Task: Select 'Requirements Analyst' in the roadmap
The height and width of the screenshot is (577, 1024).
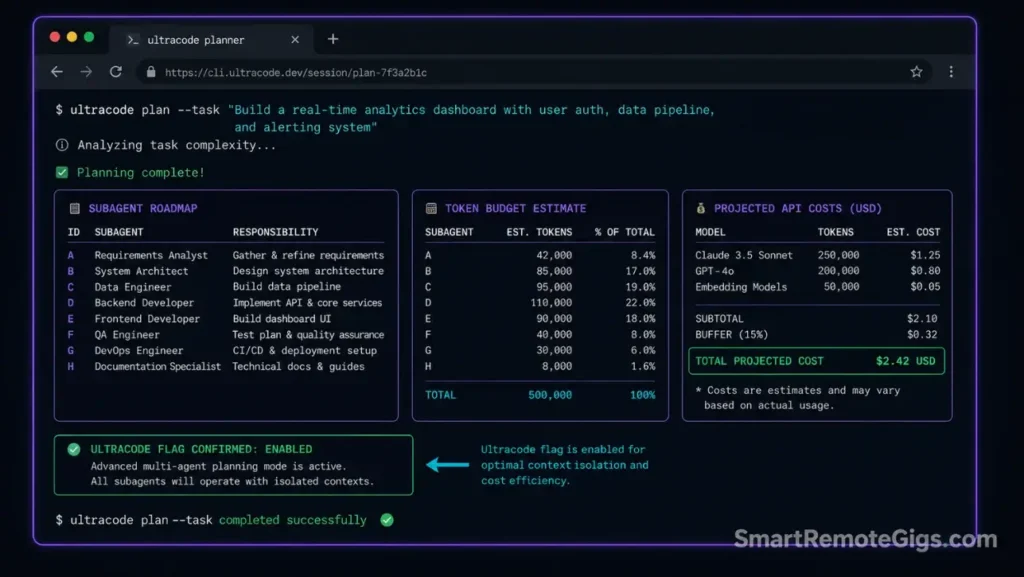Action: [151, 255]
